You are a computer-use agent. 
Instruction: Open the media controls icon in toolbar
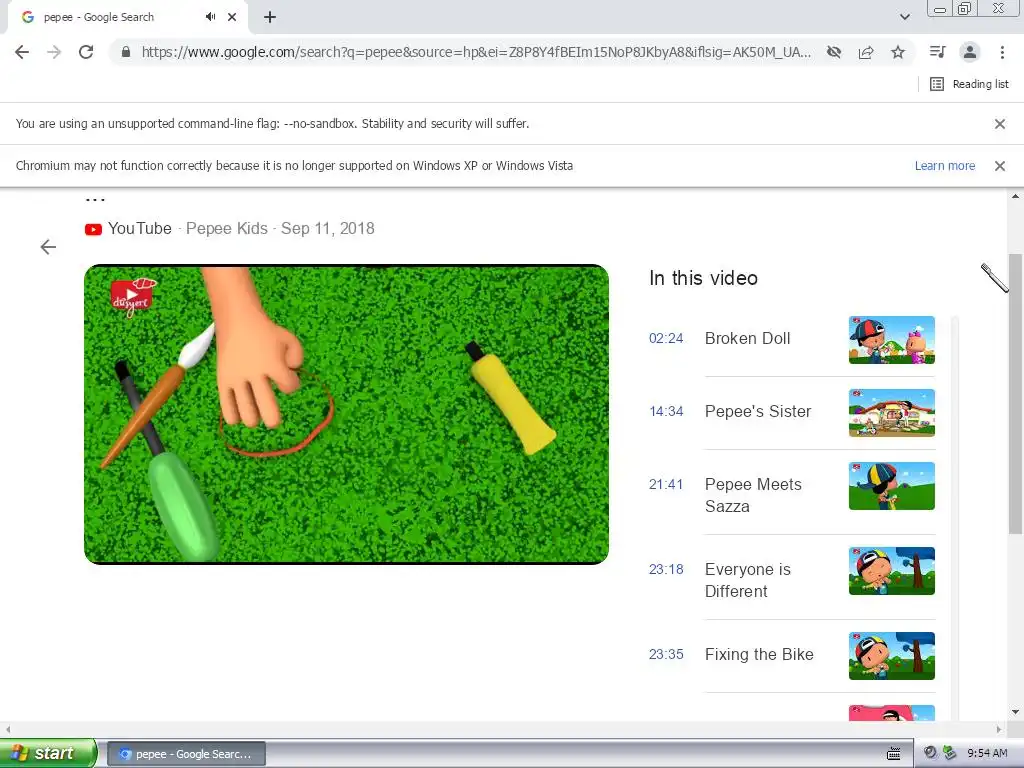[x=937, y=52]
